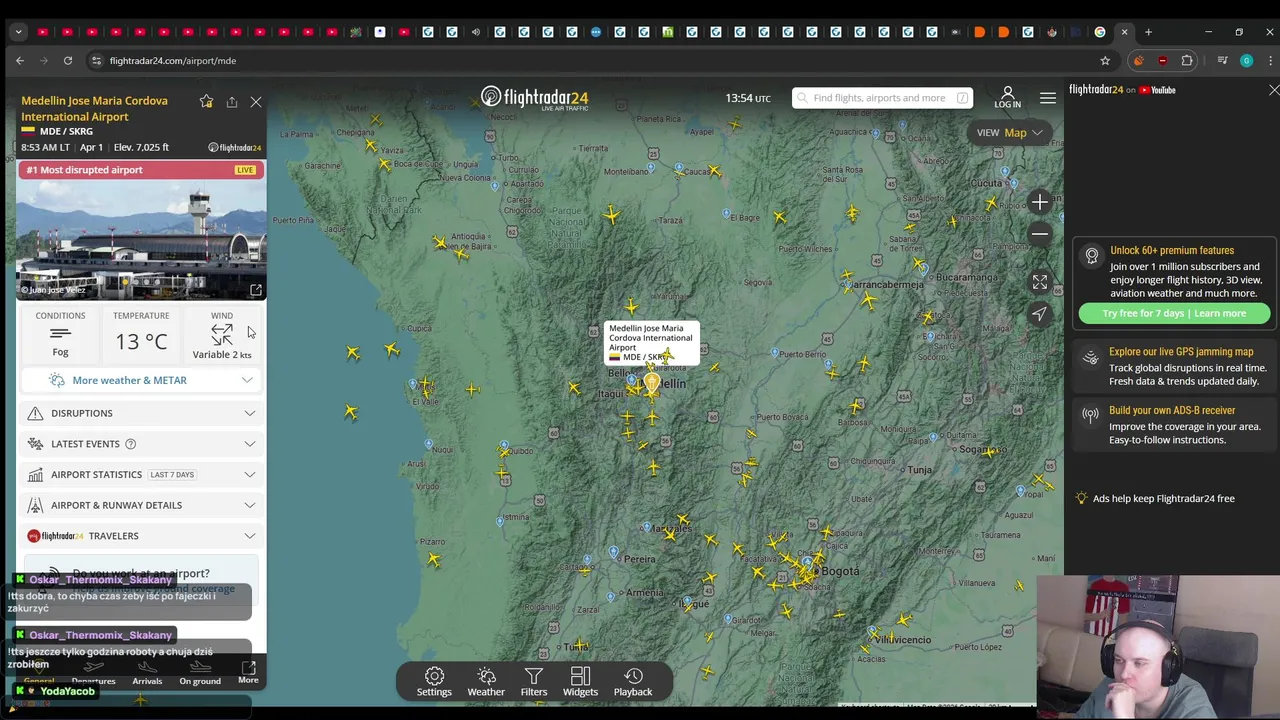
Task: Open the VIEW Map dropdown
Action: click(1009, 133)
